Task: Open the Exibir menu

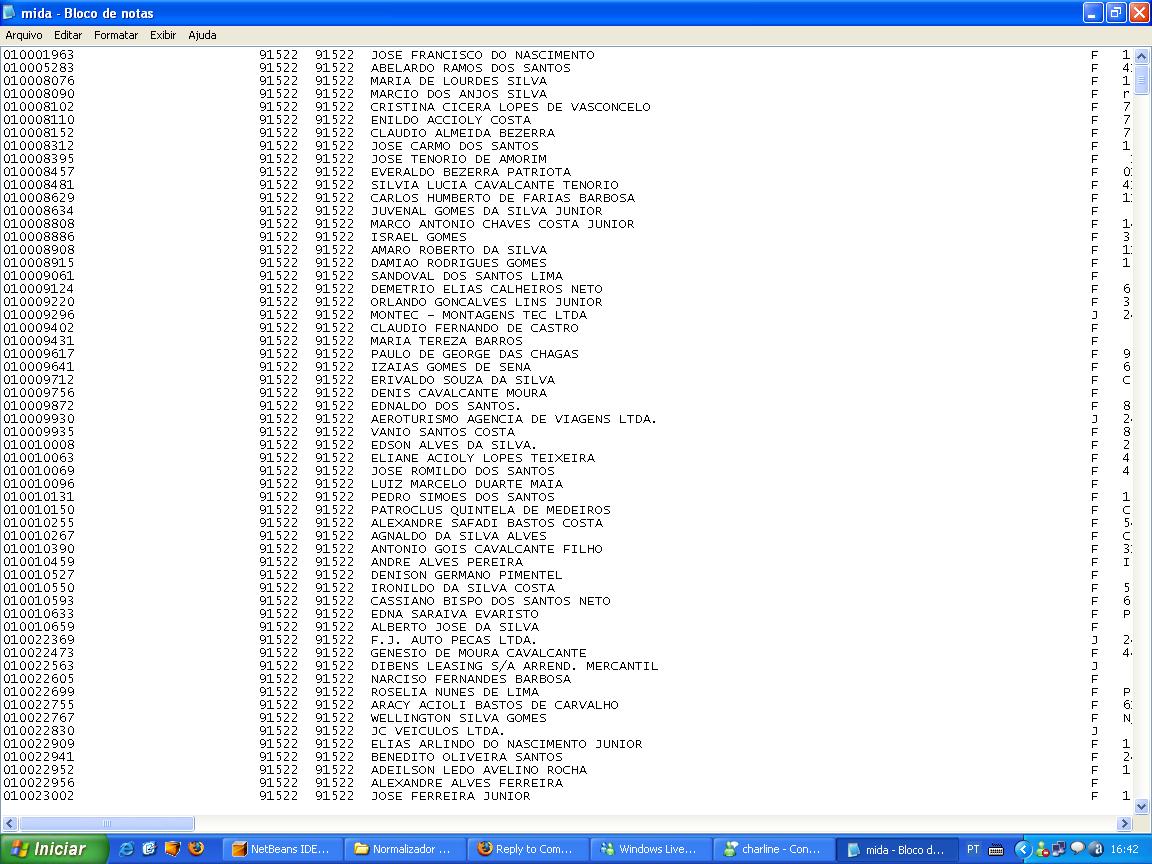Action: pyautogui.click(x=163, y=35)
